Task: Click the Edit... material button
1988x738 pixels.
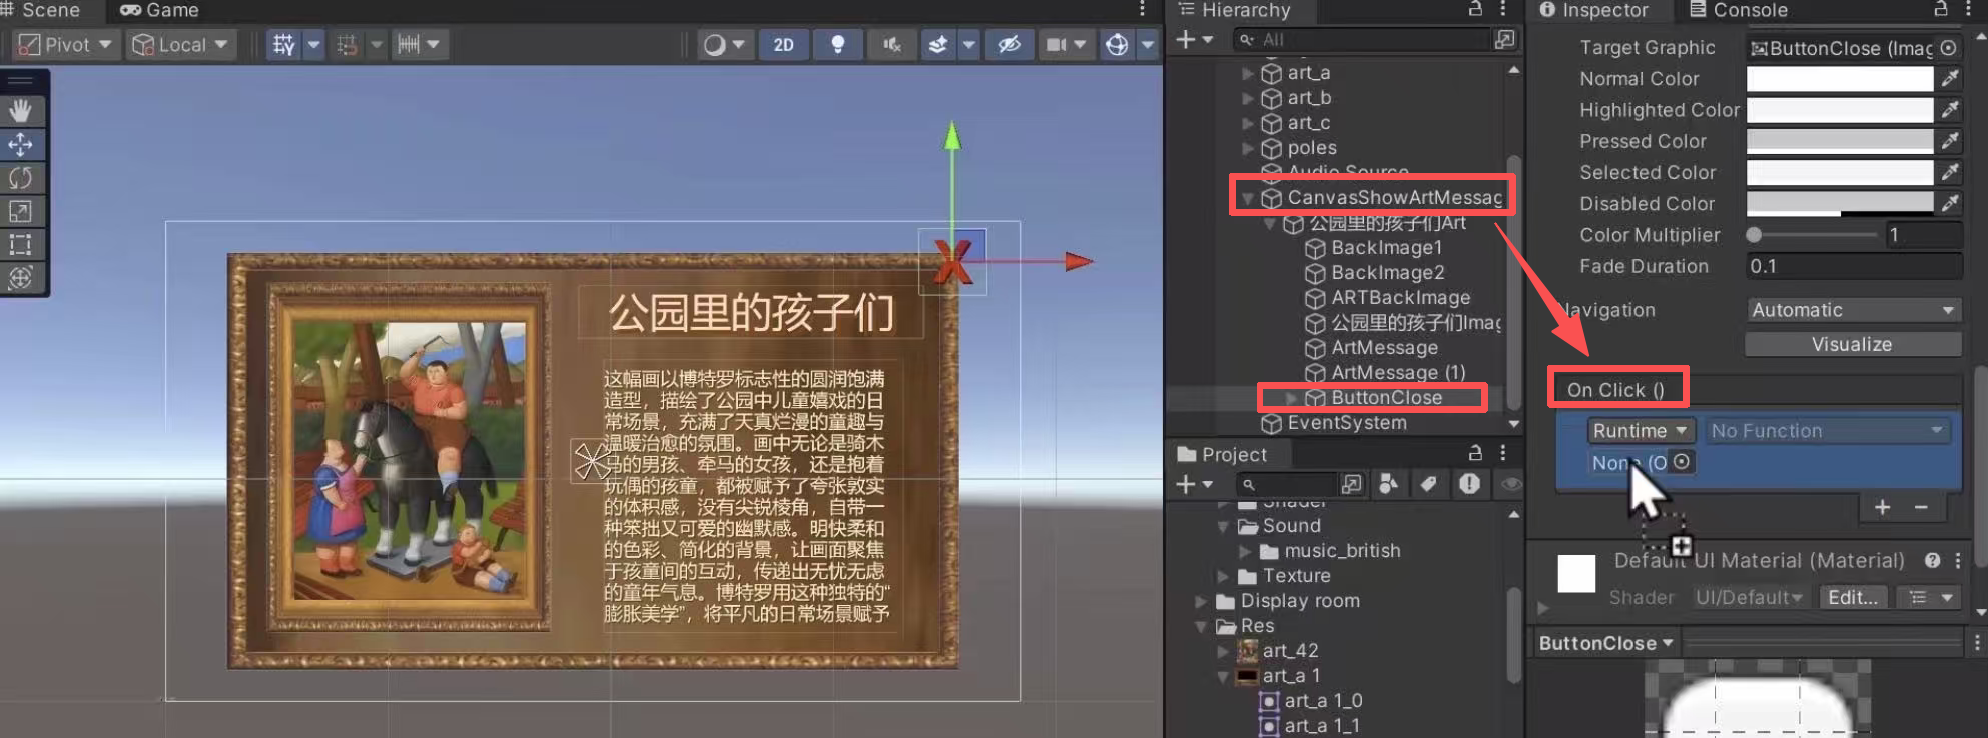Action: click(1853, 597)
